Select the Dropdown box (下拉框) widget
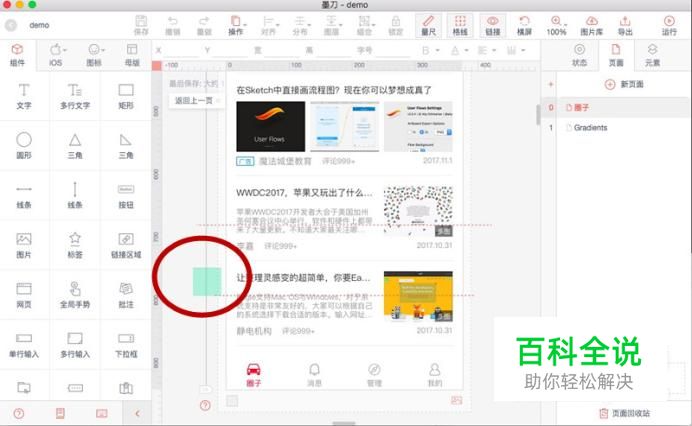The height and width of the screenshot is (426, 692). click(x=126, y=345)
